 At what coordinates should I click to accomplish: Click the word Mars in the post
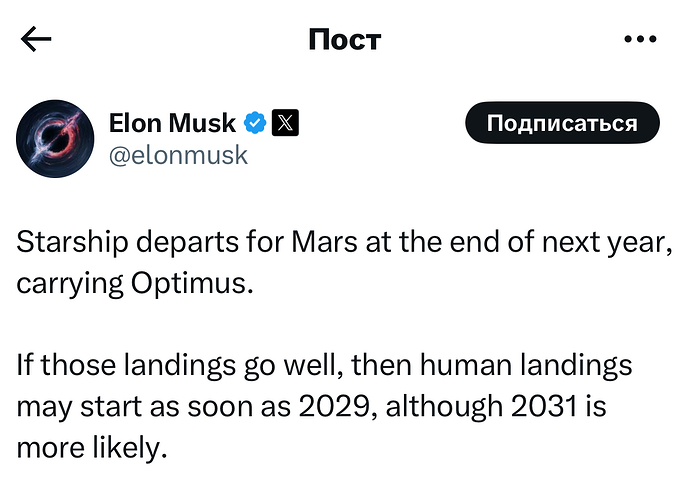point(325,242)
